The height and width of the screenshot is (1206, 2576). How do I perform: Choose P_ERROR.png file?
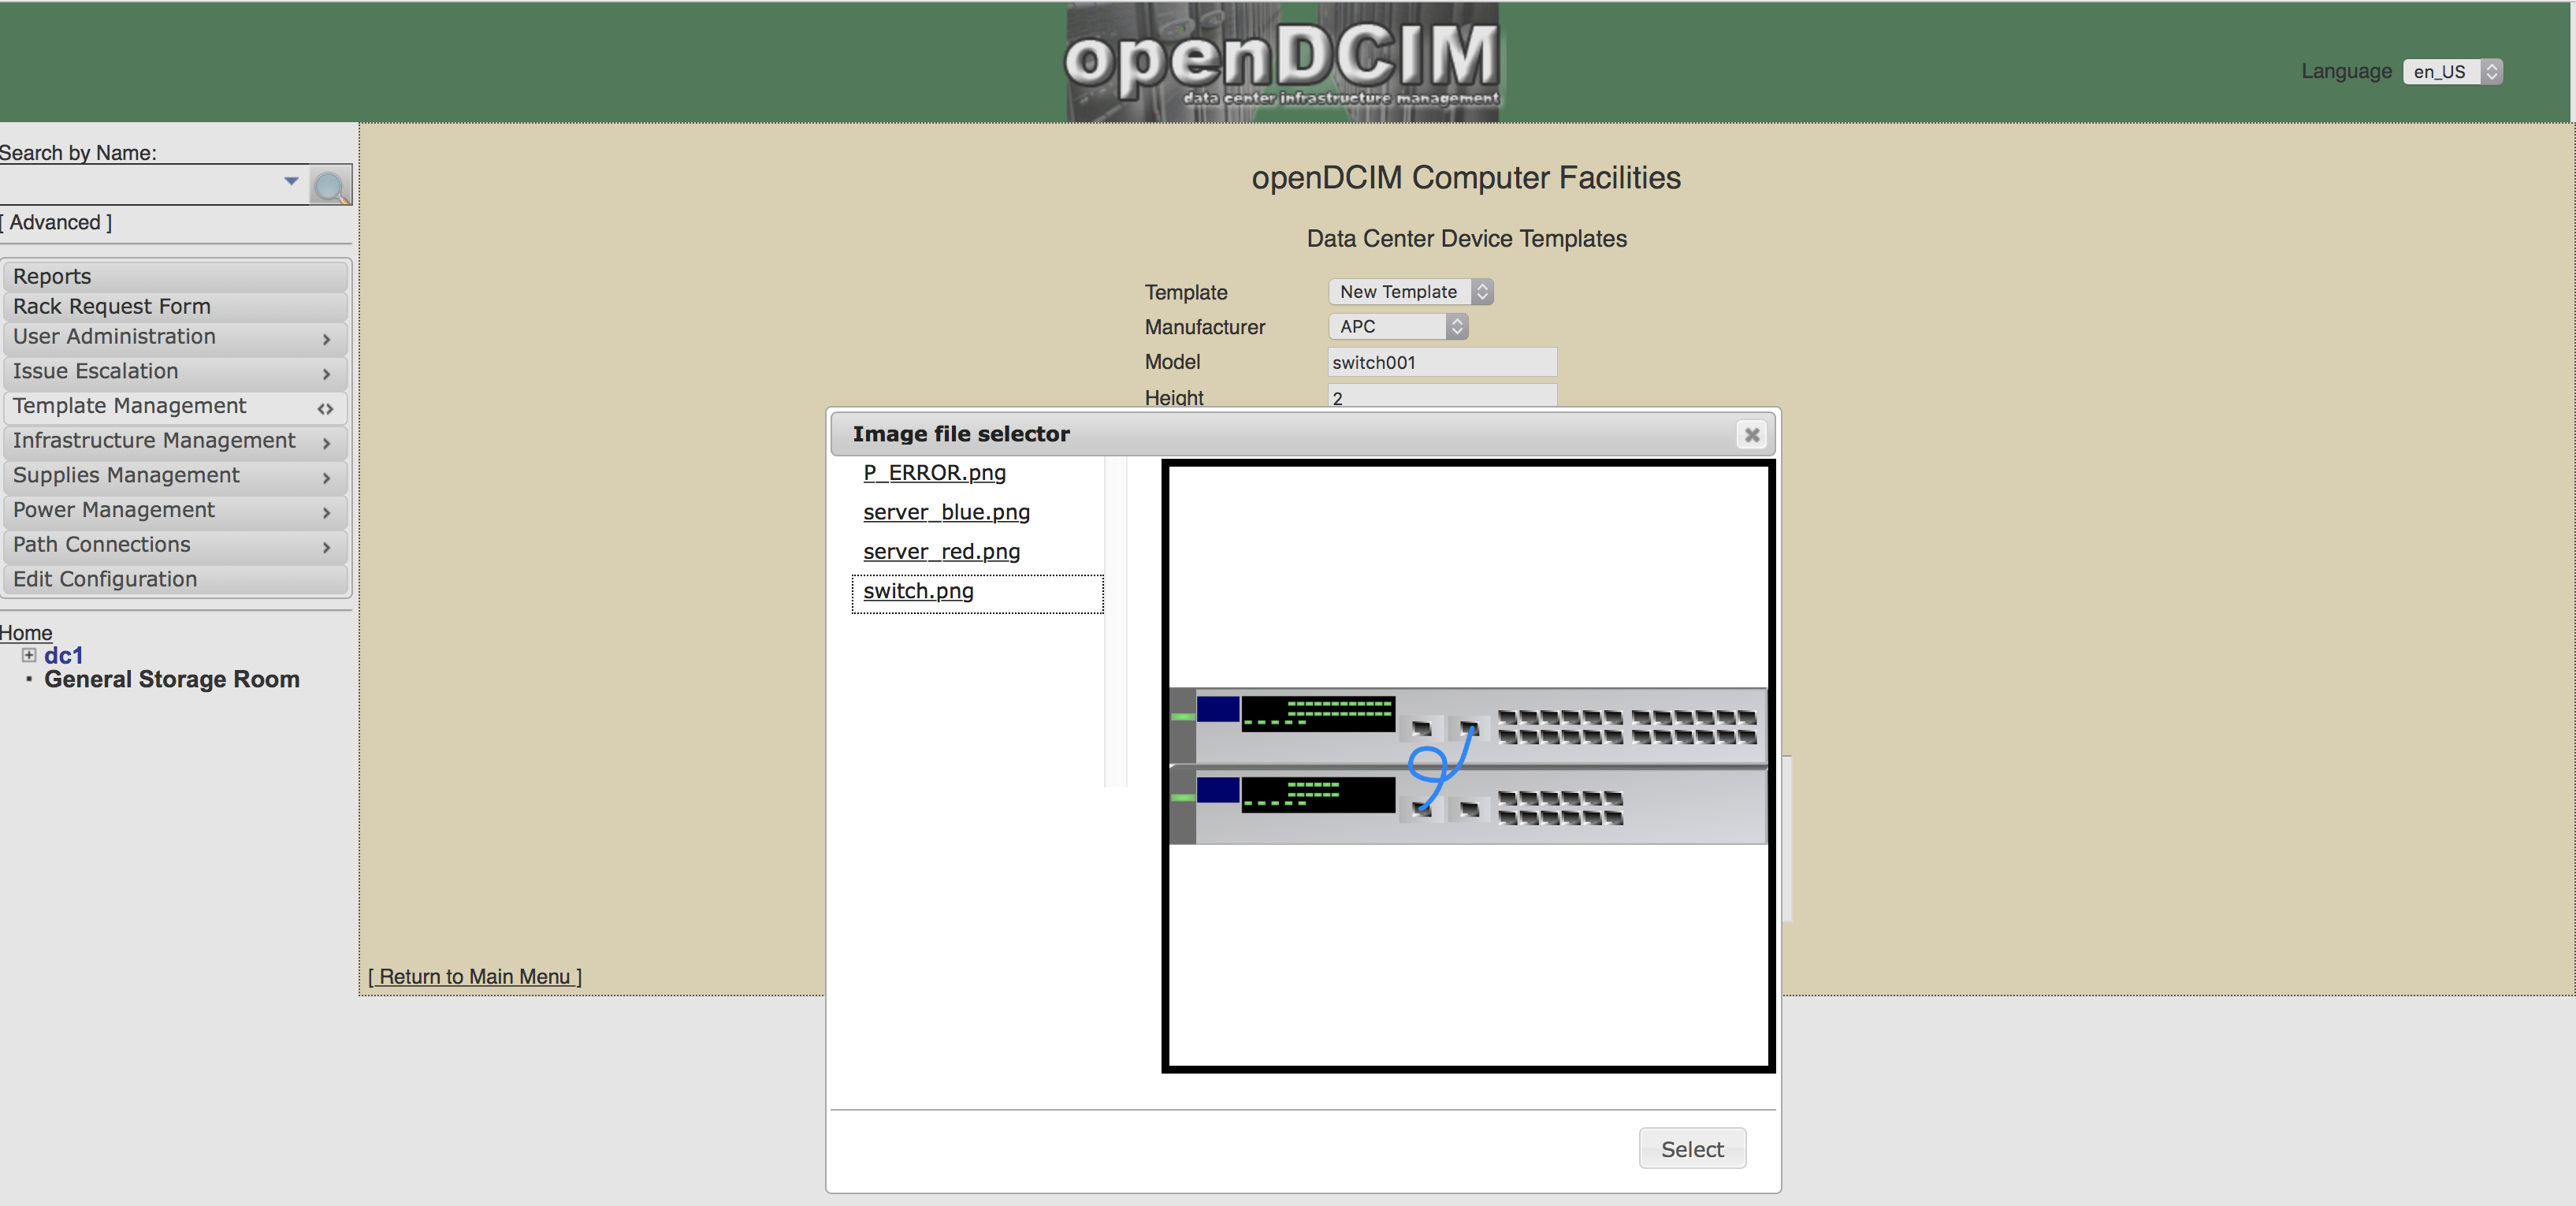(x=934, y=473)
